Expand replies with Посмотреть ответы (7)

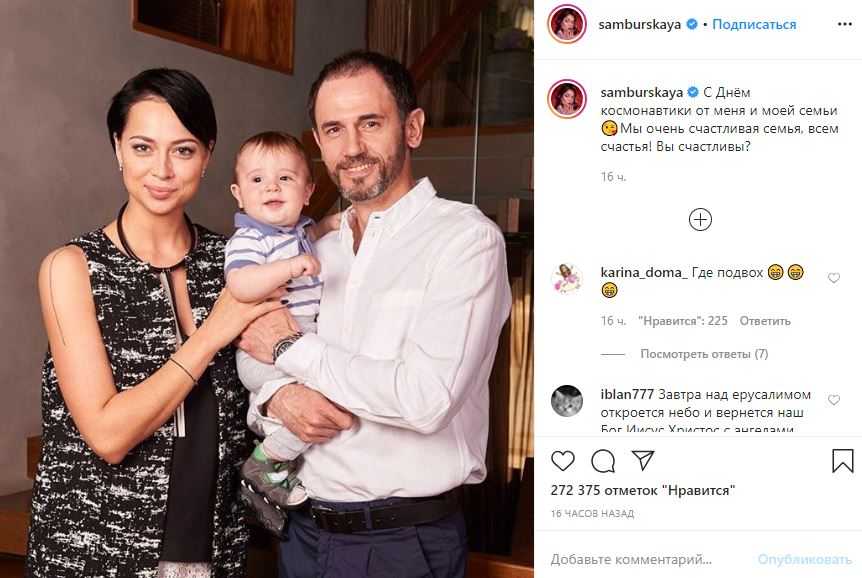point(704,354)
